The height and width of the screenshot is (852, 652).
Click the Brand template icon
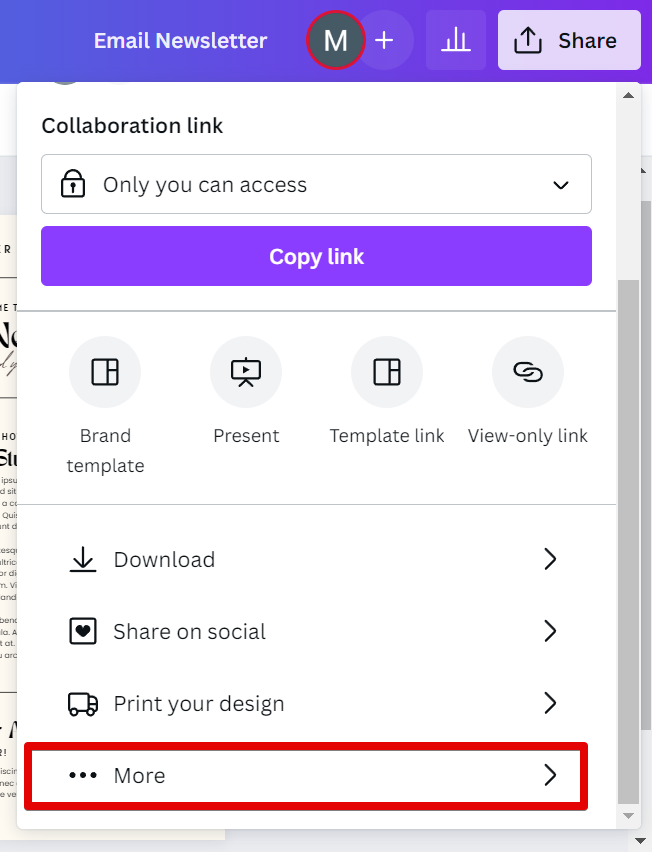point(105,372)
